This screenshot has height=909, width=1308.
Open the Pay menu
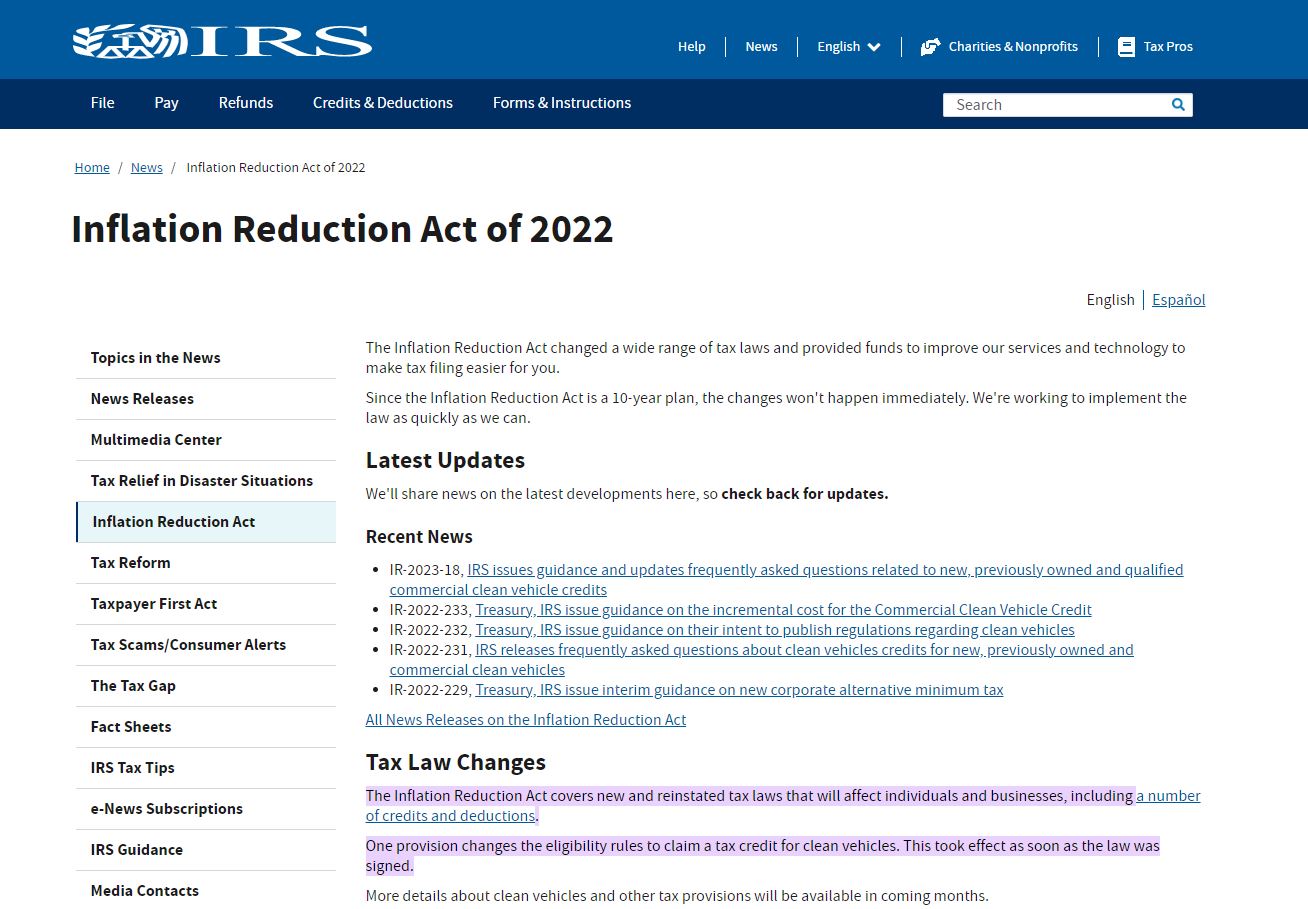pos(166,103)
